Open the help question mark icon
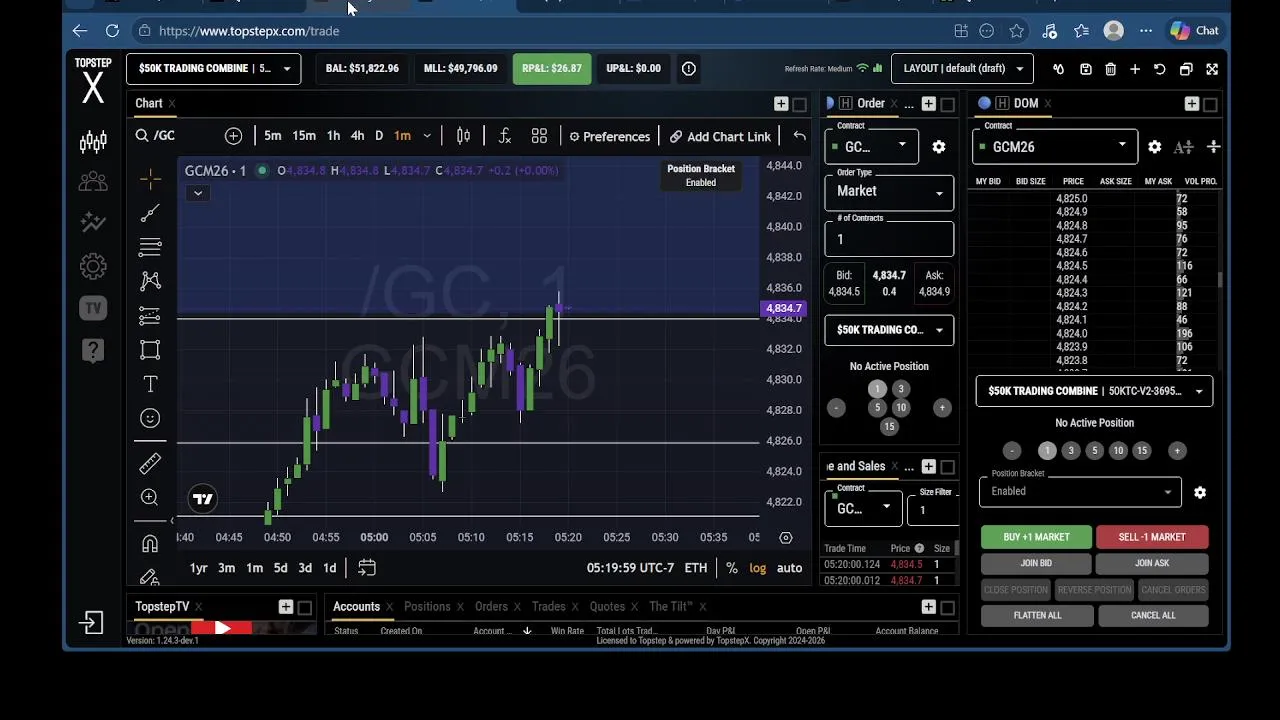Image resolution: width=1280 pixels, height=720 pixels. [x=93, y=350]
